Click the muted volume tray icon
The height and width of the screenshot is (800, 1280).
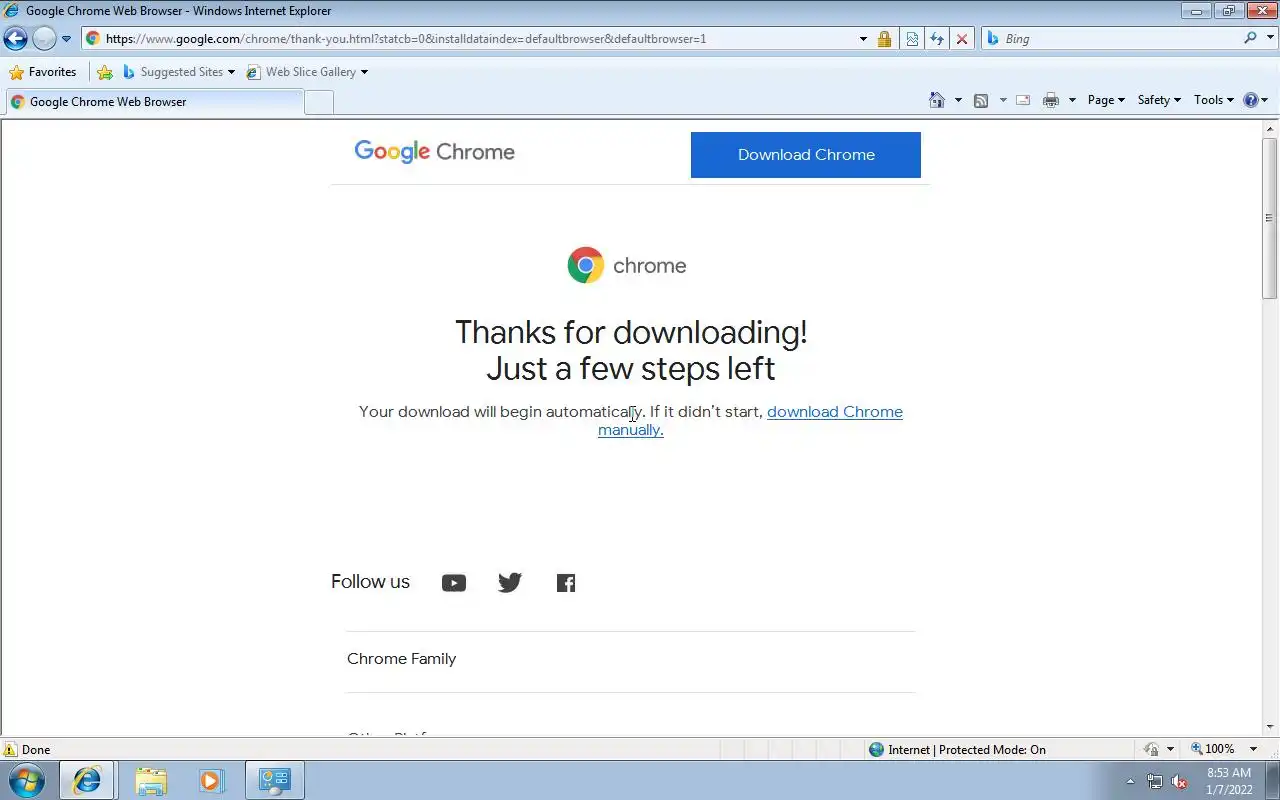tap(1180, 782)
